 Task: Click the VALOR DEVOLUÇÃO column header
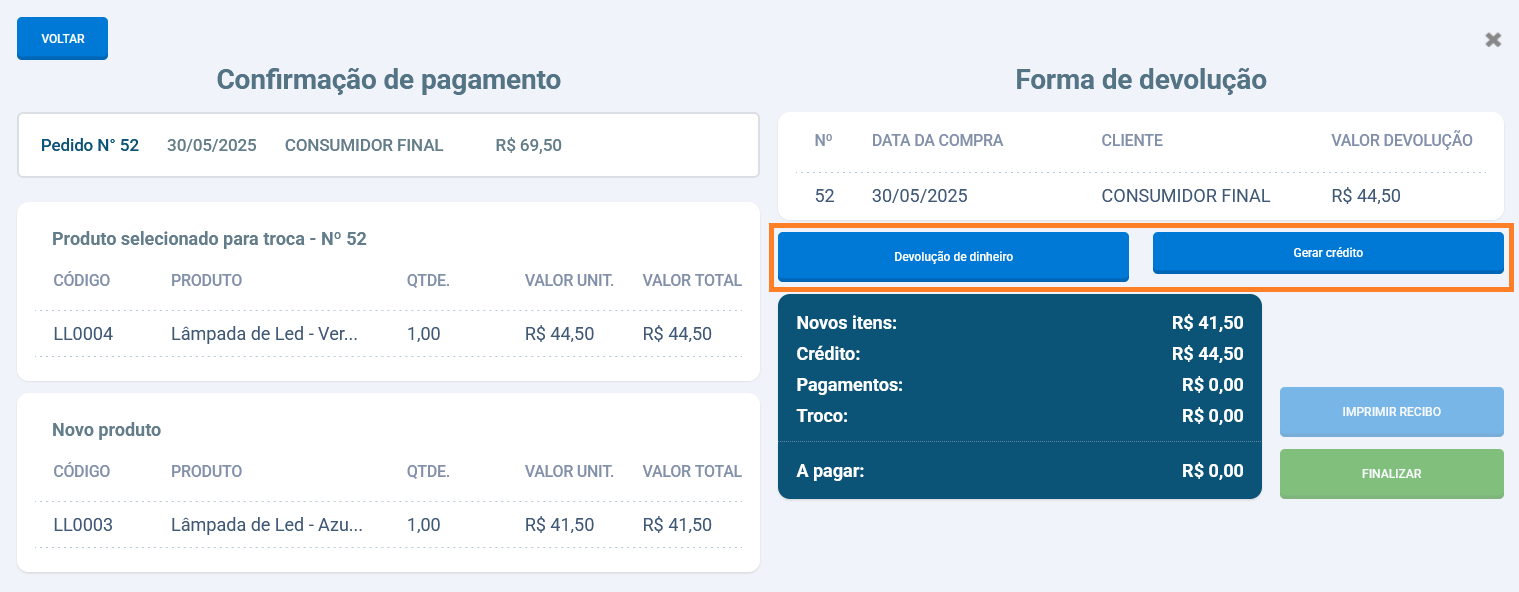(1401, 140)
